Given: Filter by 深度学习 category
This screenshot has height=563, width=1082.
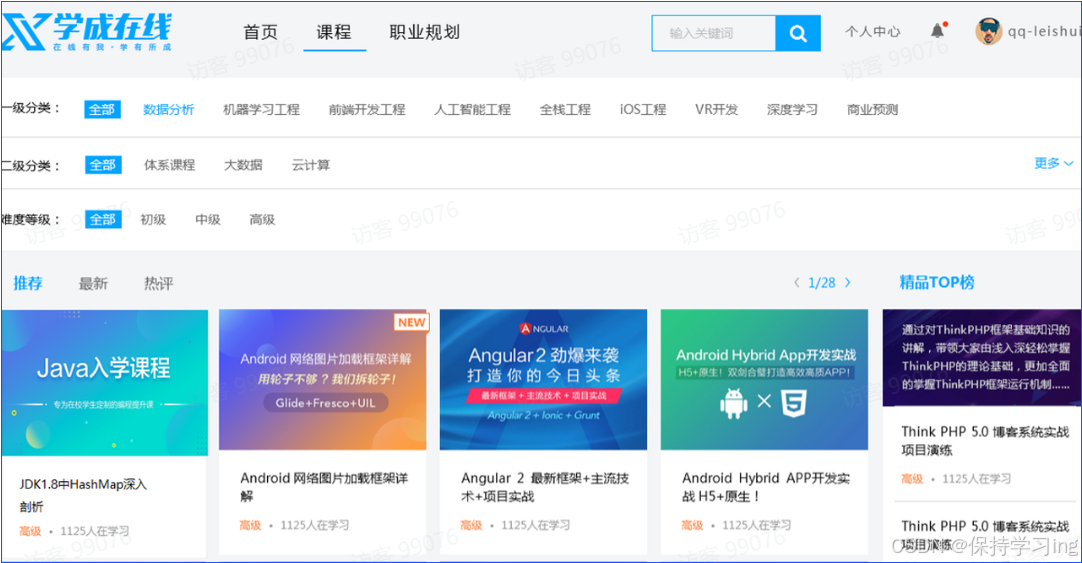Looking at the screenshot, I should [x=792, y=110].
